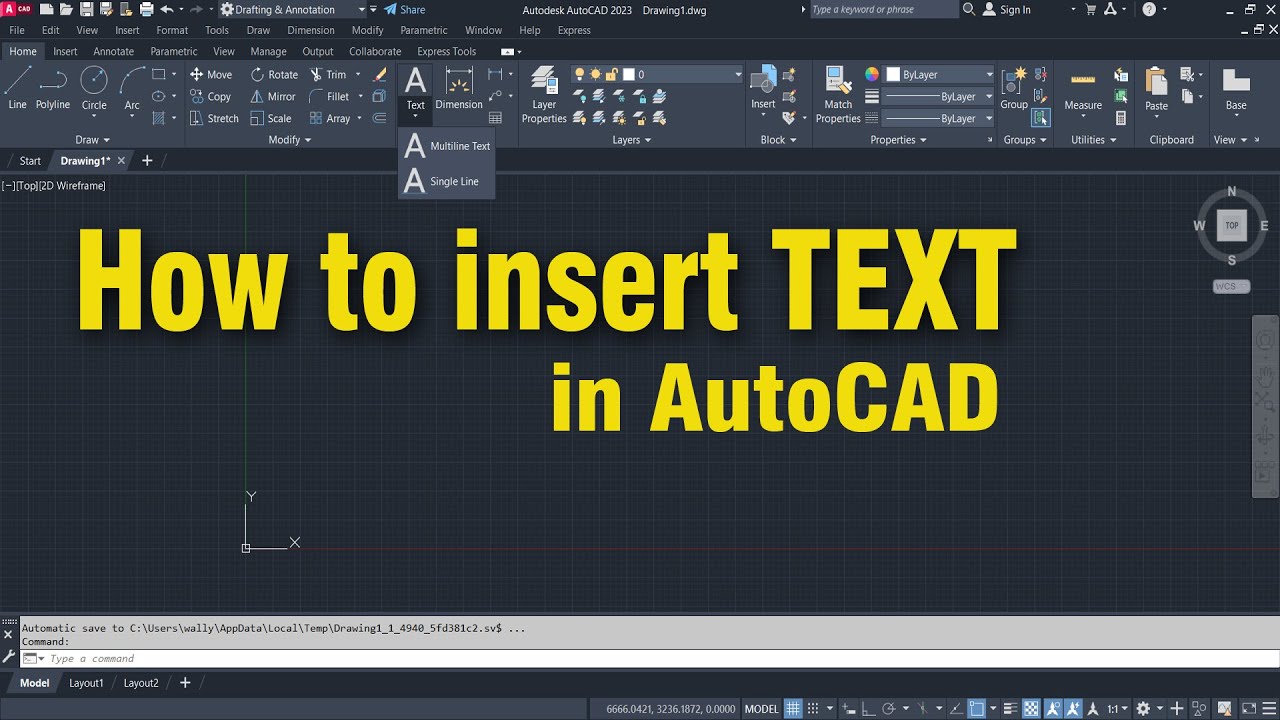Click Match Properties
Screen dimensions: 1280x720
838,94
